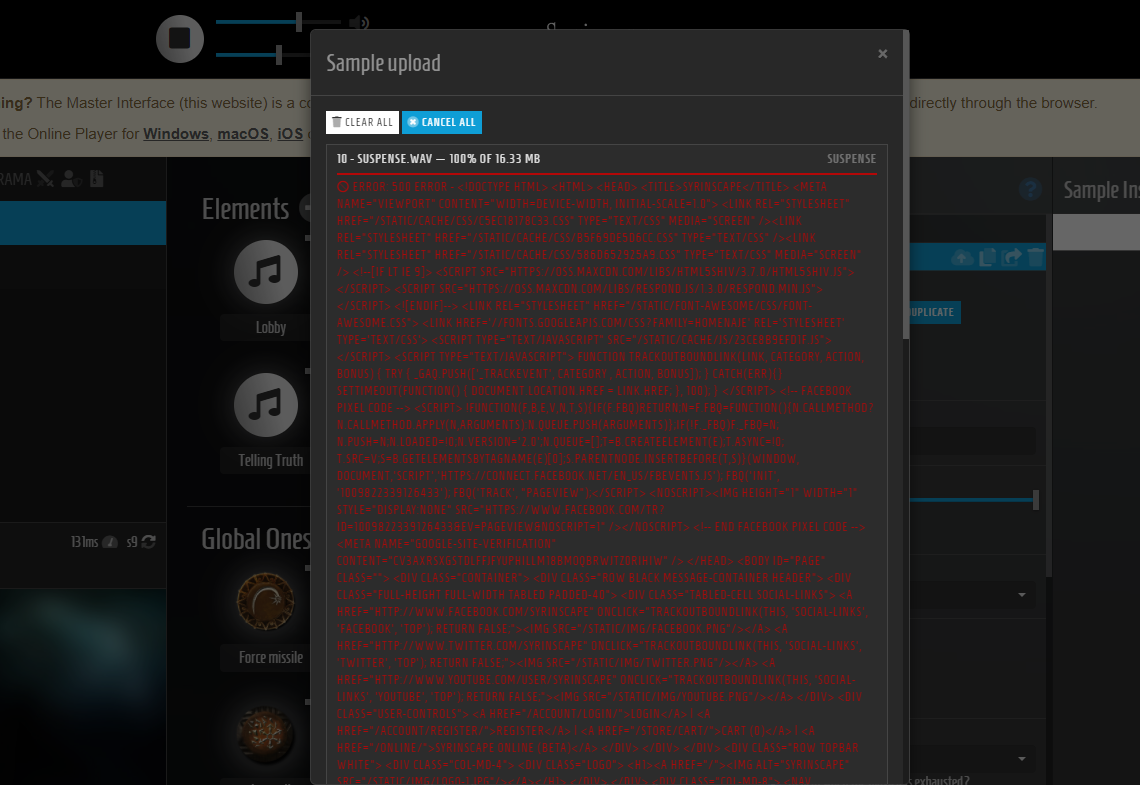The width and height of the screenshot is (1140, 785).
Task: Select the 10 - SUSPENSE.WAV upload row title
Action: tap(438, 158)
